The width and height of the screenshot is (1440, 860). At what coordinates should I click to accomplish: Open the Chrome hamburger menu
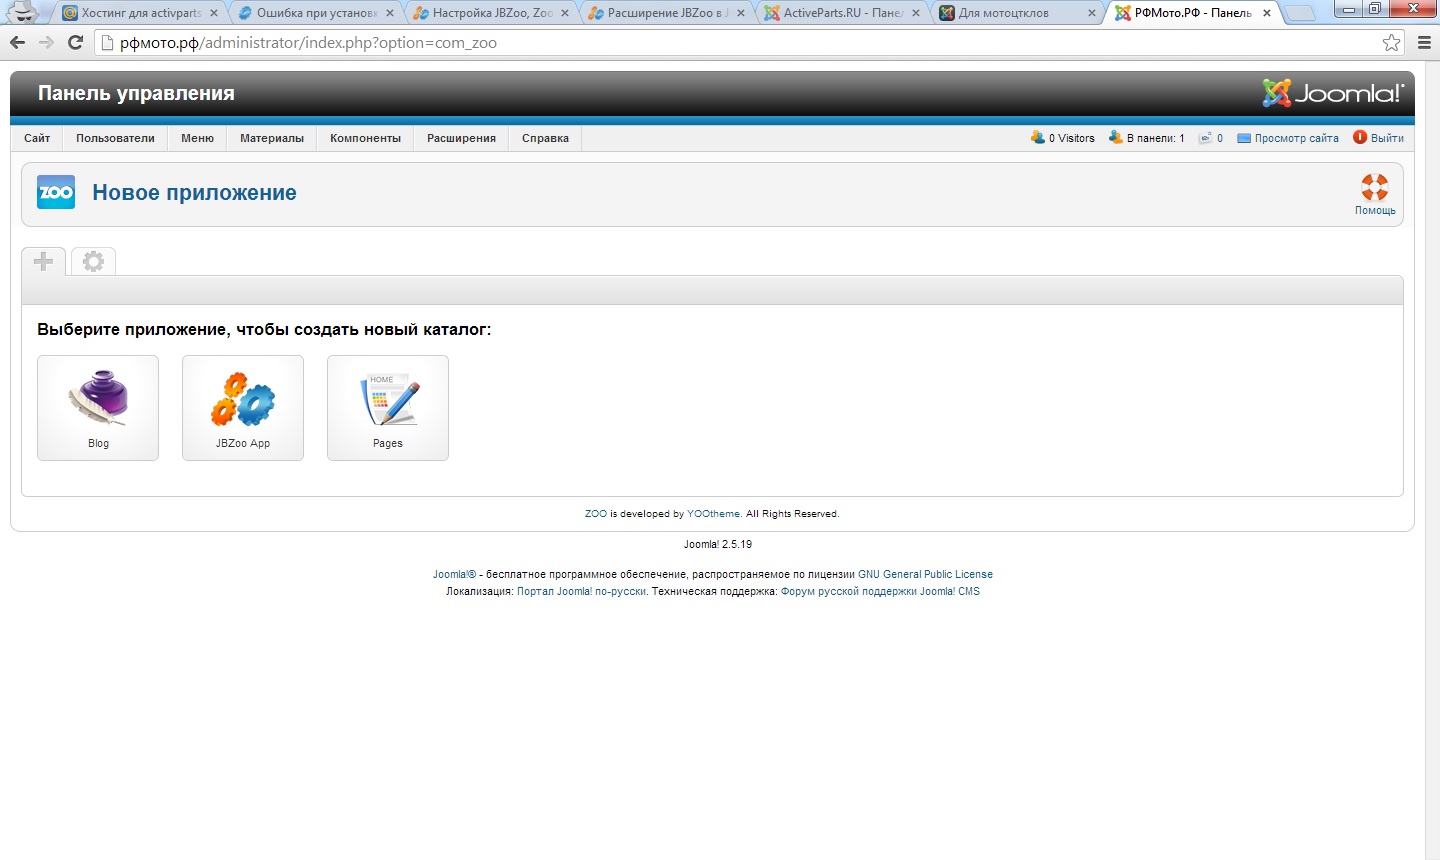click(x=1424, y=43)
